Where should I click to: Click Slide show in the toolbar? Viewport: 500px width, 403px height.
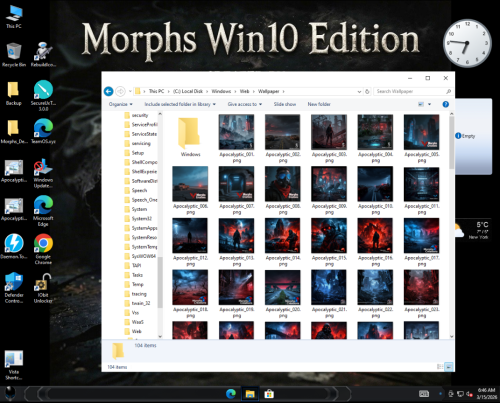tap(285, 104)
